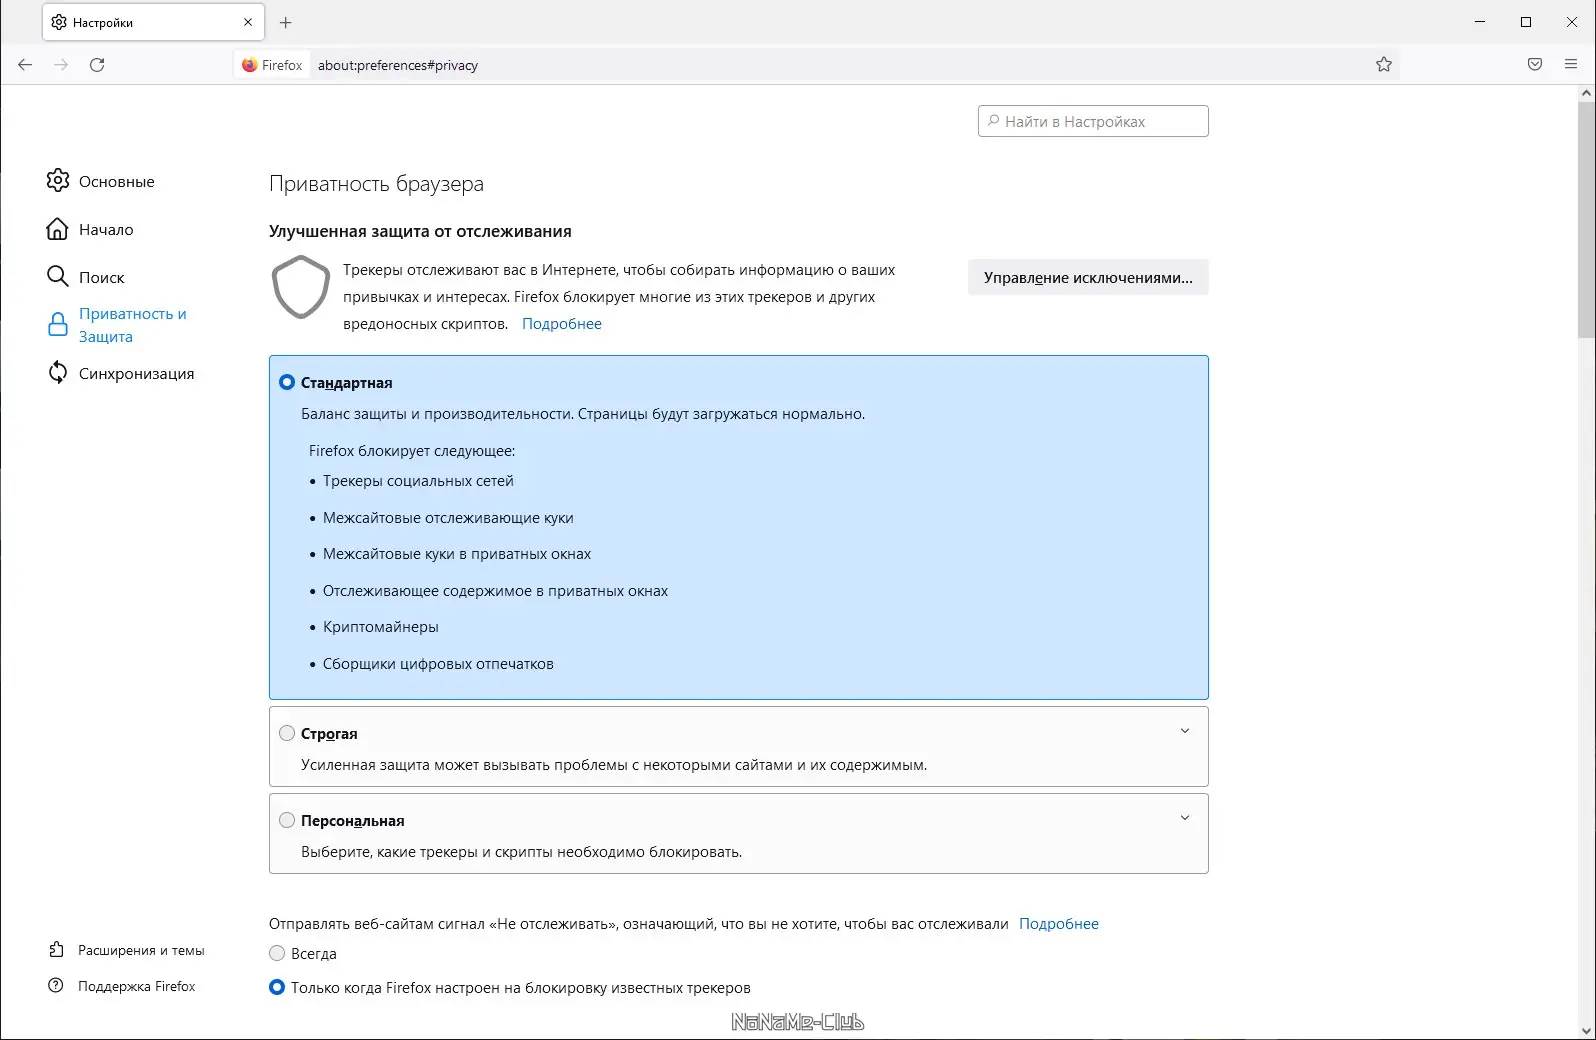Switch to the Синхронизация category
Viewport: 1596px width, 1040px height.
[x=136, y=373]
